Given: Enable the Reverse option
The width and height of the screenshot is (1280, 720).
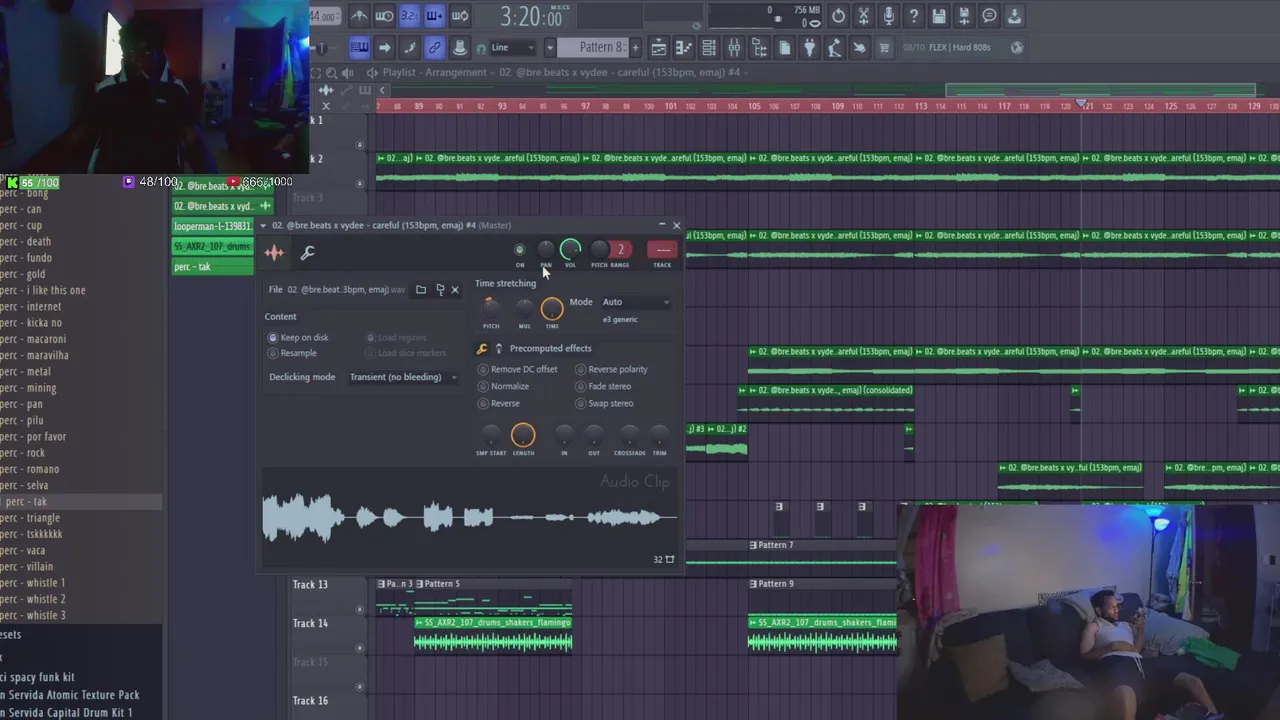Looking at the screenshot, I should [x=499, y=403].
